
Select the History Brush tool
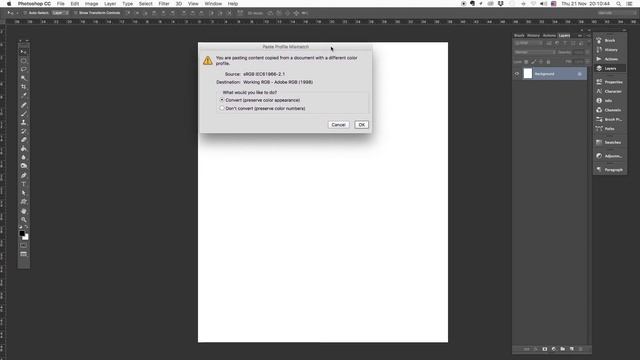(23, 131)
